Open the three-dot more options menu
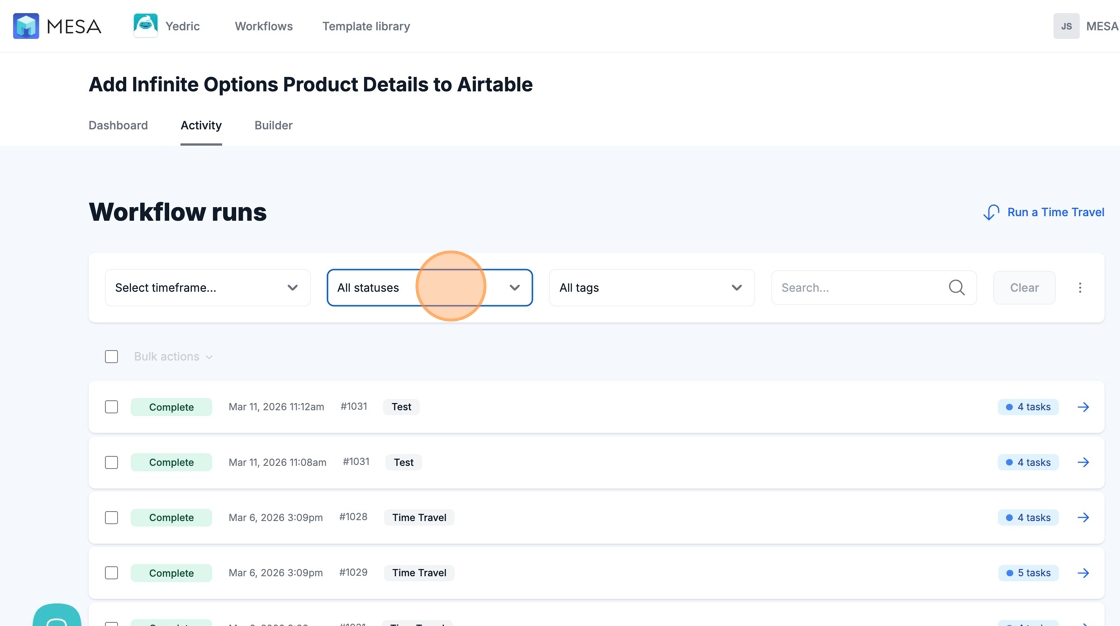The image size is (1120, 626). (1080, 288)
